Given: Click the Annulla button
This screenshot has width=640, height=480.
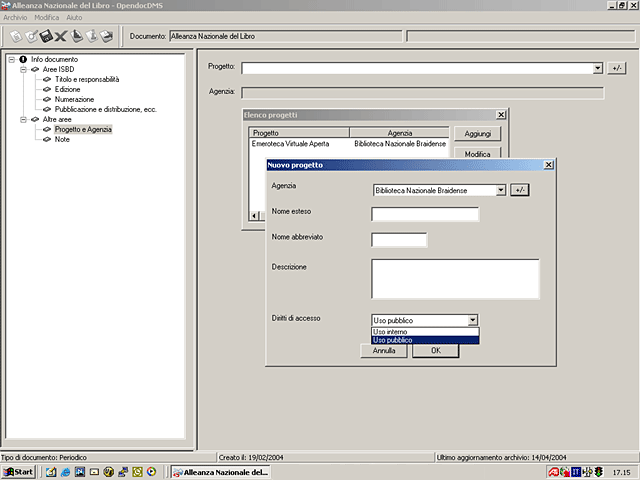Looking at the screenshot, I should (384, 351).
